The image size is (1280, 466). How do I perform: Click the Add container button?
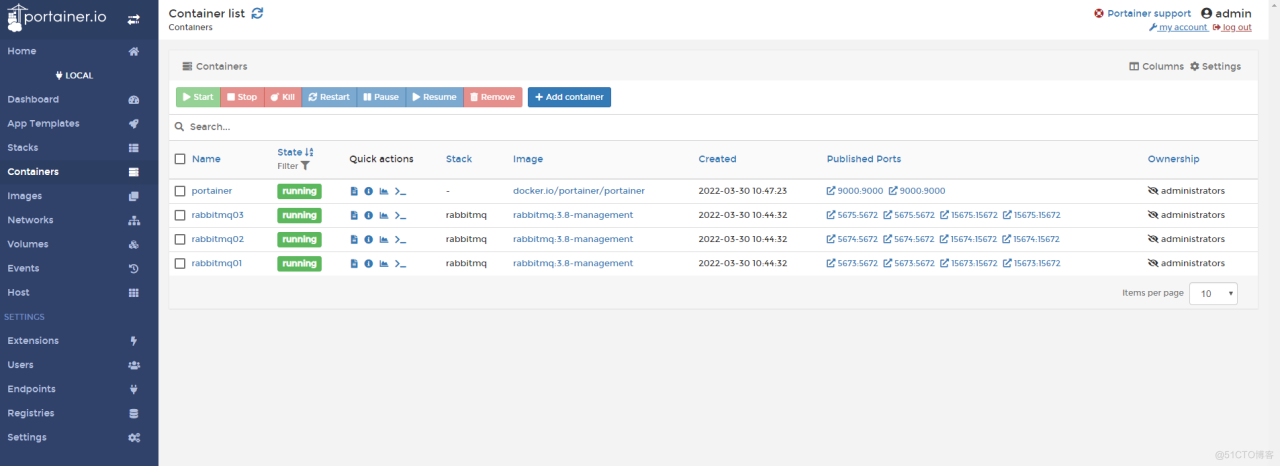(569, 97)
